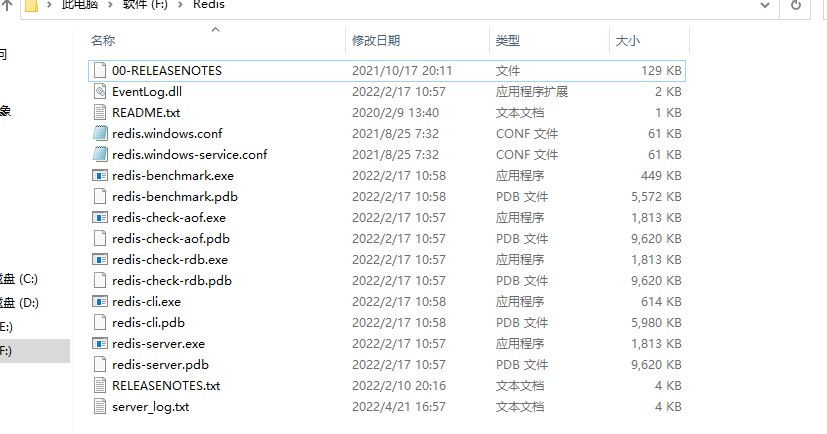
Task: Click the redis-benchmark.exe application icon
Action: (100, 176)
